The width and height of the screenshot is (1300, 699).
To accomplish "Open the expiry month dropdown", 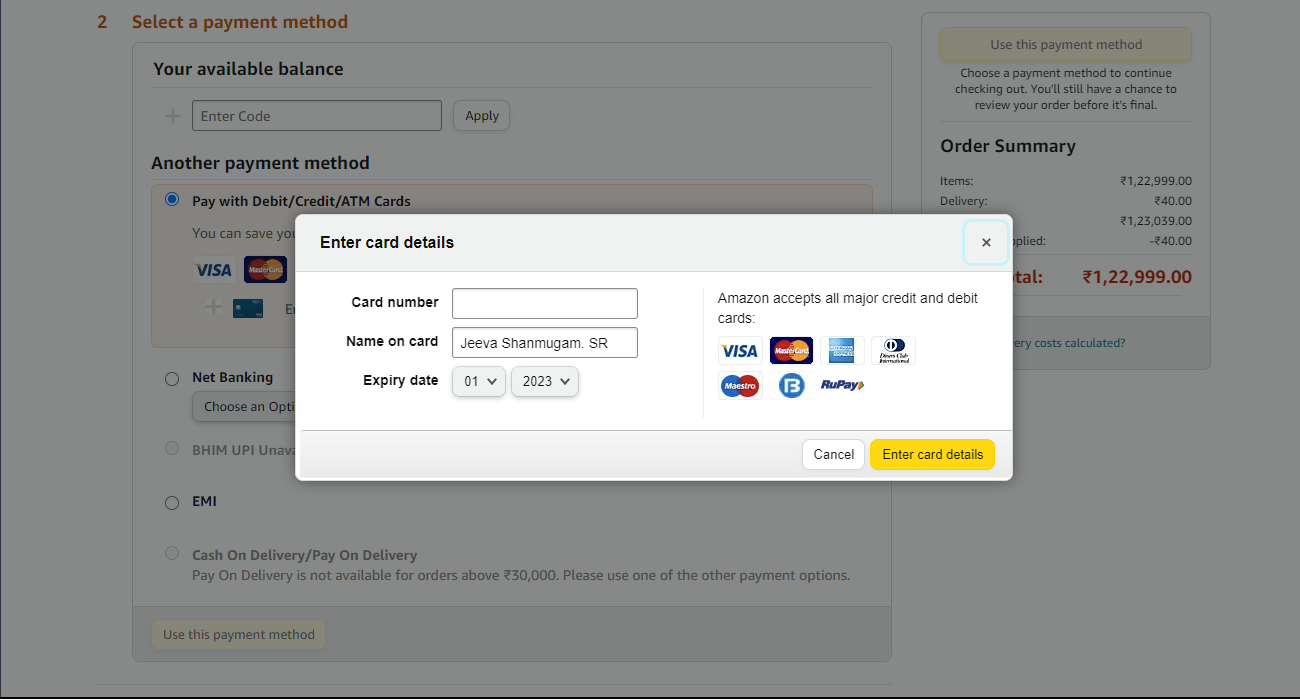I will tap(479, 381).
